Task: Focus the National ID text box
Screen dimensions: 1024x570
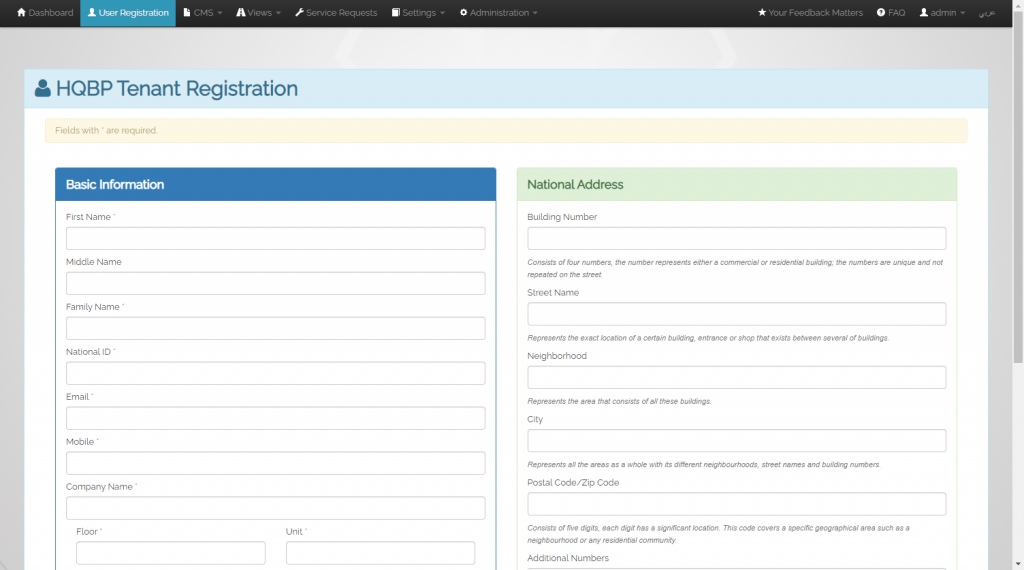Action: click(x=275, y=373)
